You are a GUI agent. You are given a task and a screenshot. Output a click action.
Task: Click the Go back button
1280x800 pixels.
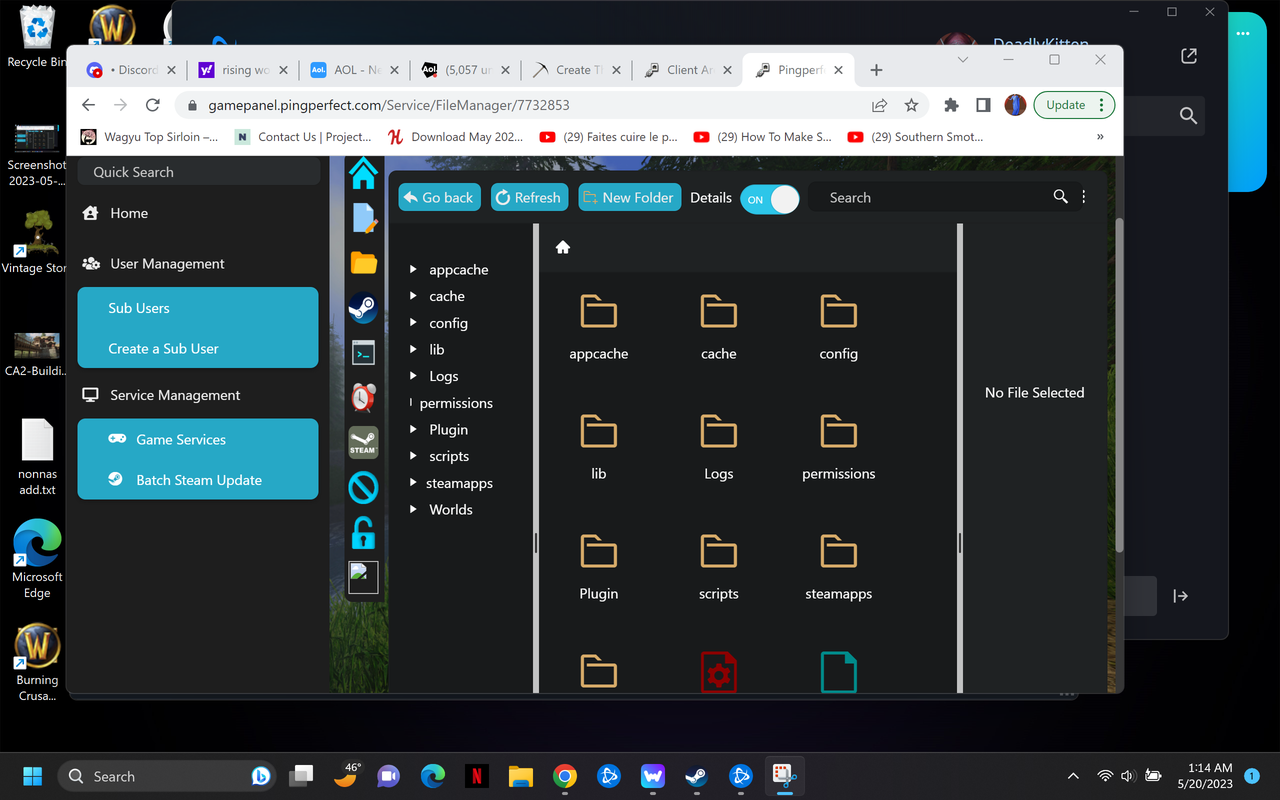point(439,197)
